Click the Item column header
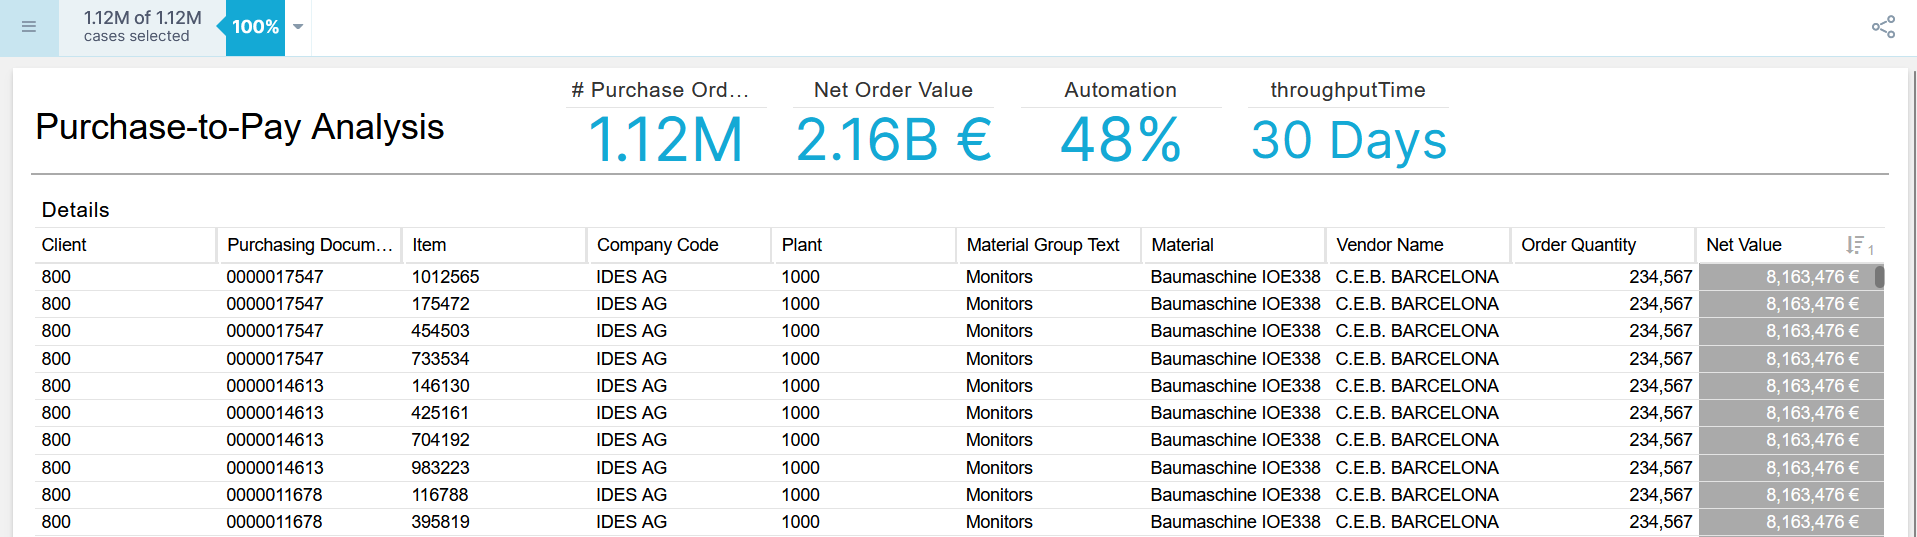Image resolution: width=1917 pixels, height=537 pixels. point(429,245)
